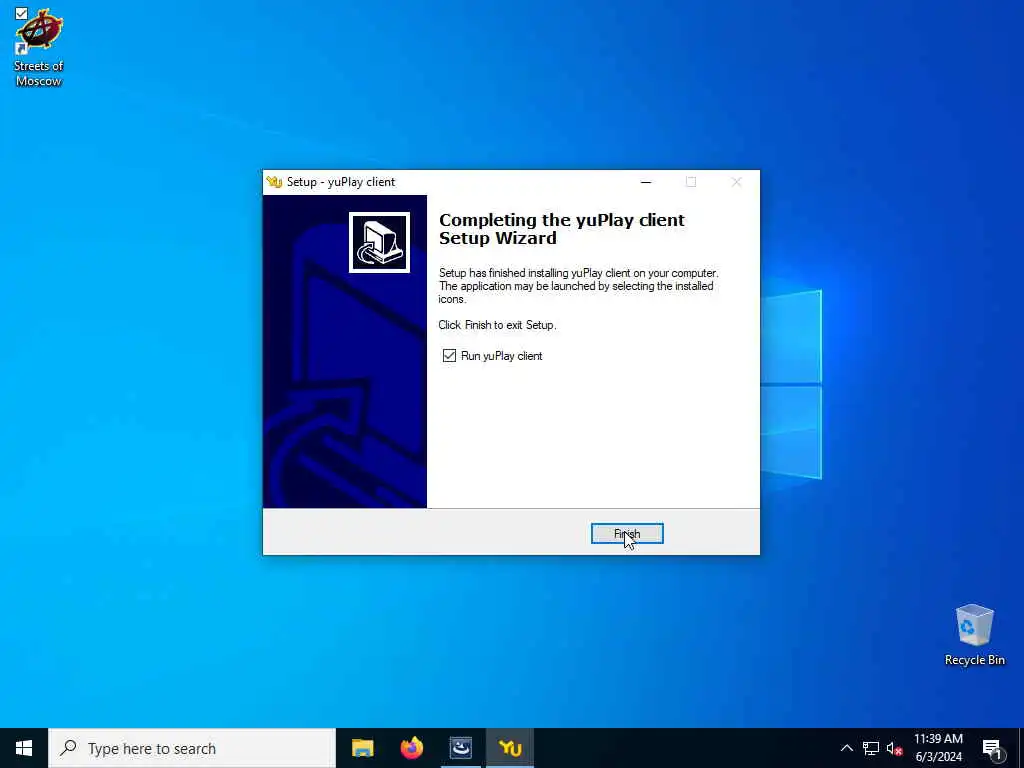1024x768 pixels.
Task: Open File Explorer from the taskbar
Action: click(x=362, y=748)
